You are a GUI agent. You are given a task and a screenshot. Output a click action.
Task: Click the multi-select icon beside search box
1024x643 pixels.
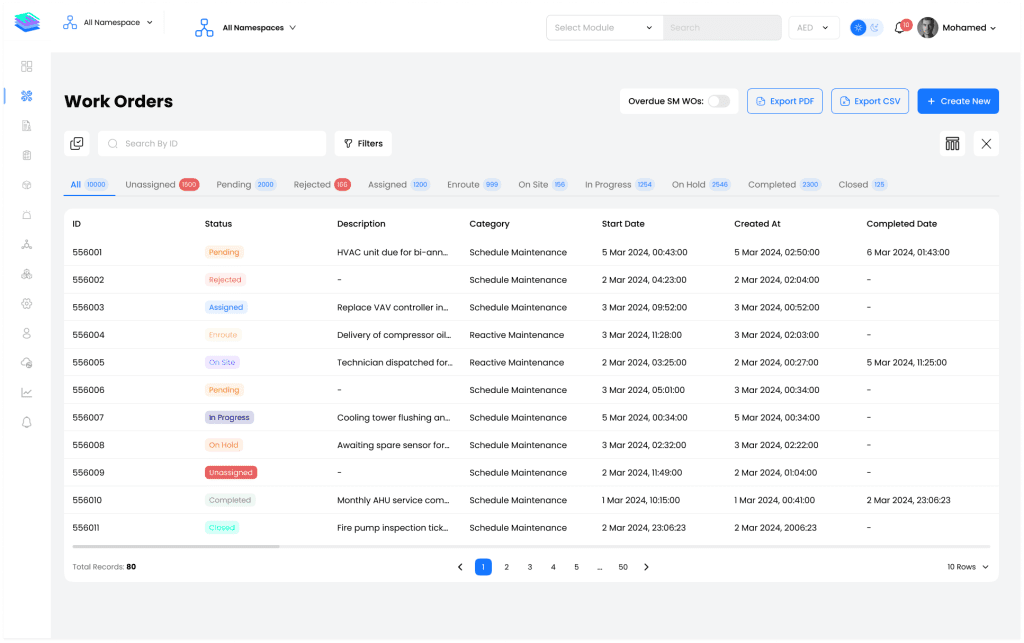77,144
